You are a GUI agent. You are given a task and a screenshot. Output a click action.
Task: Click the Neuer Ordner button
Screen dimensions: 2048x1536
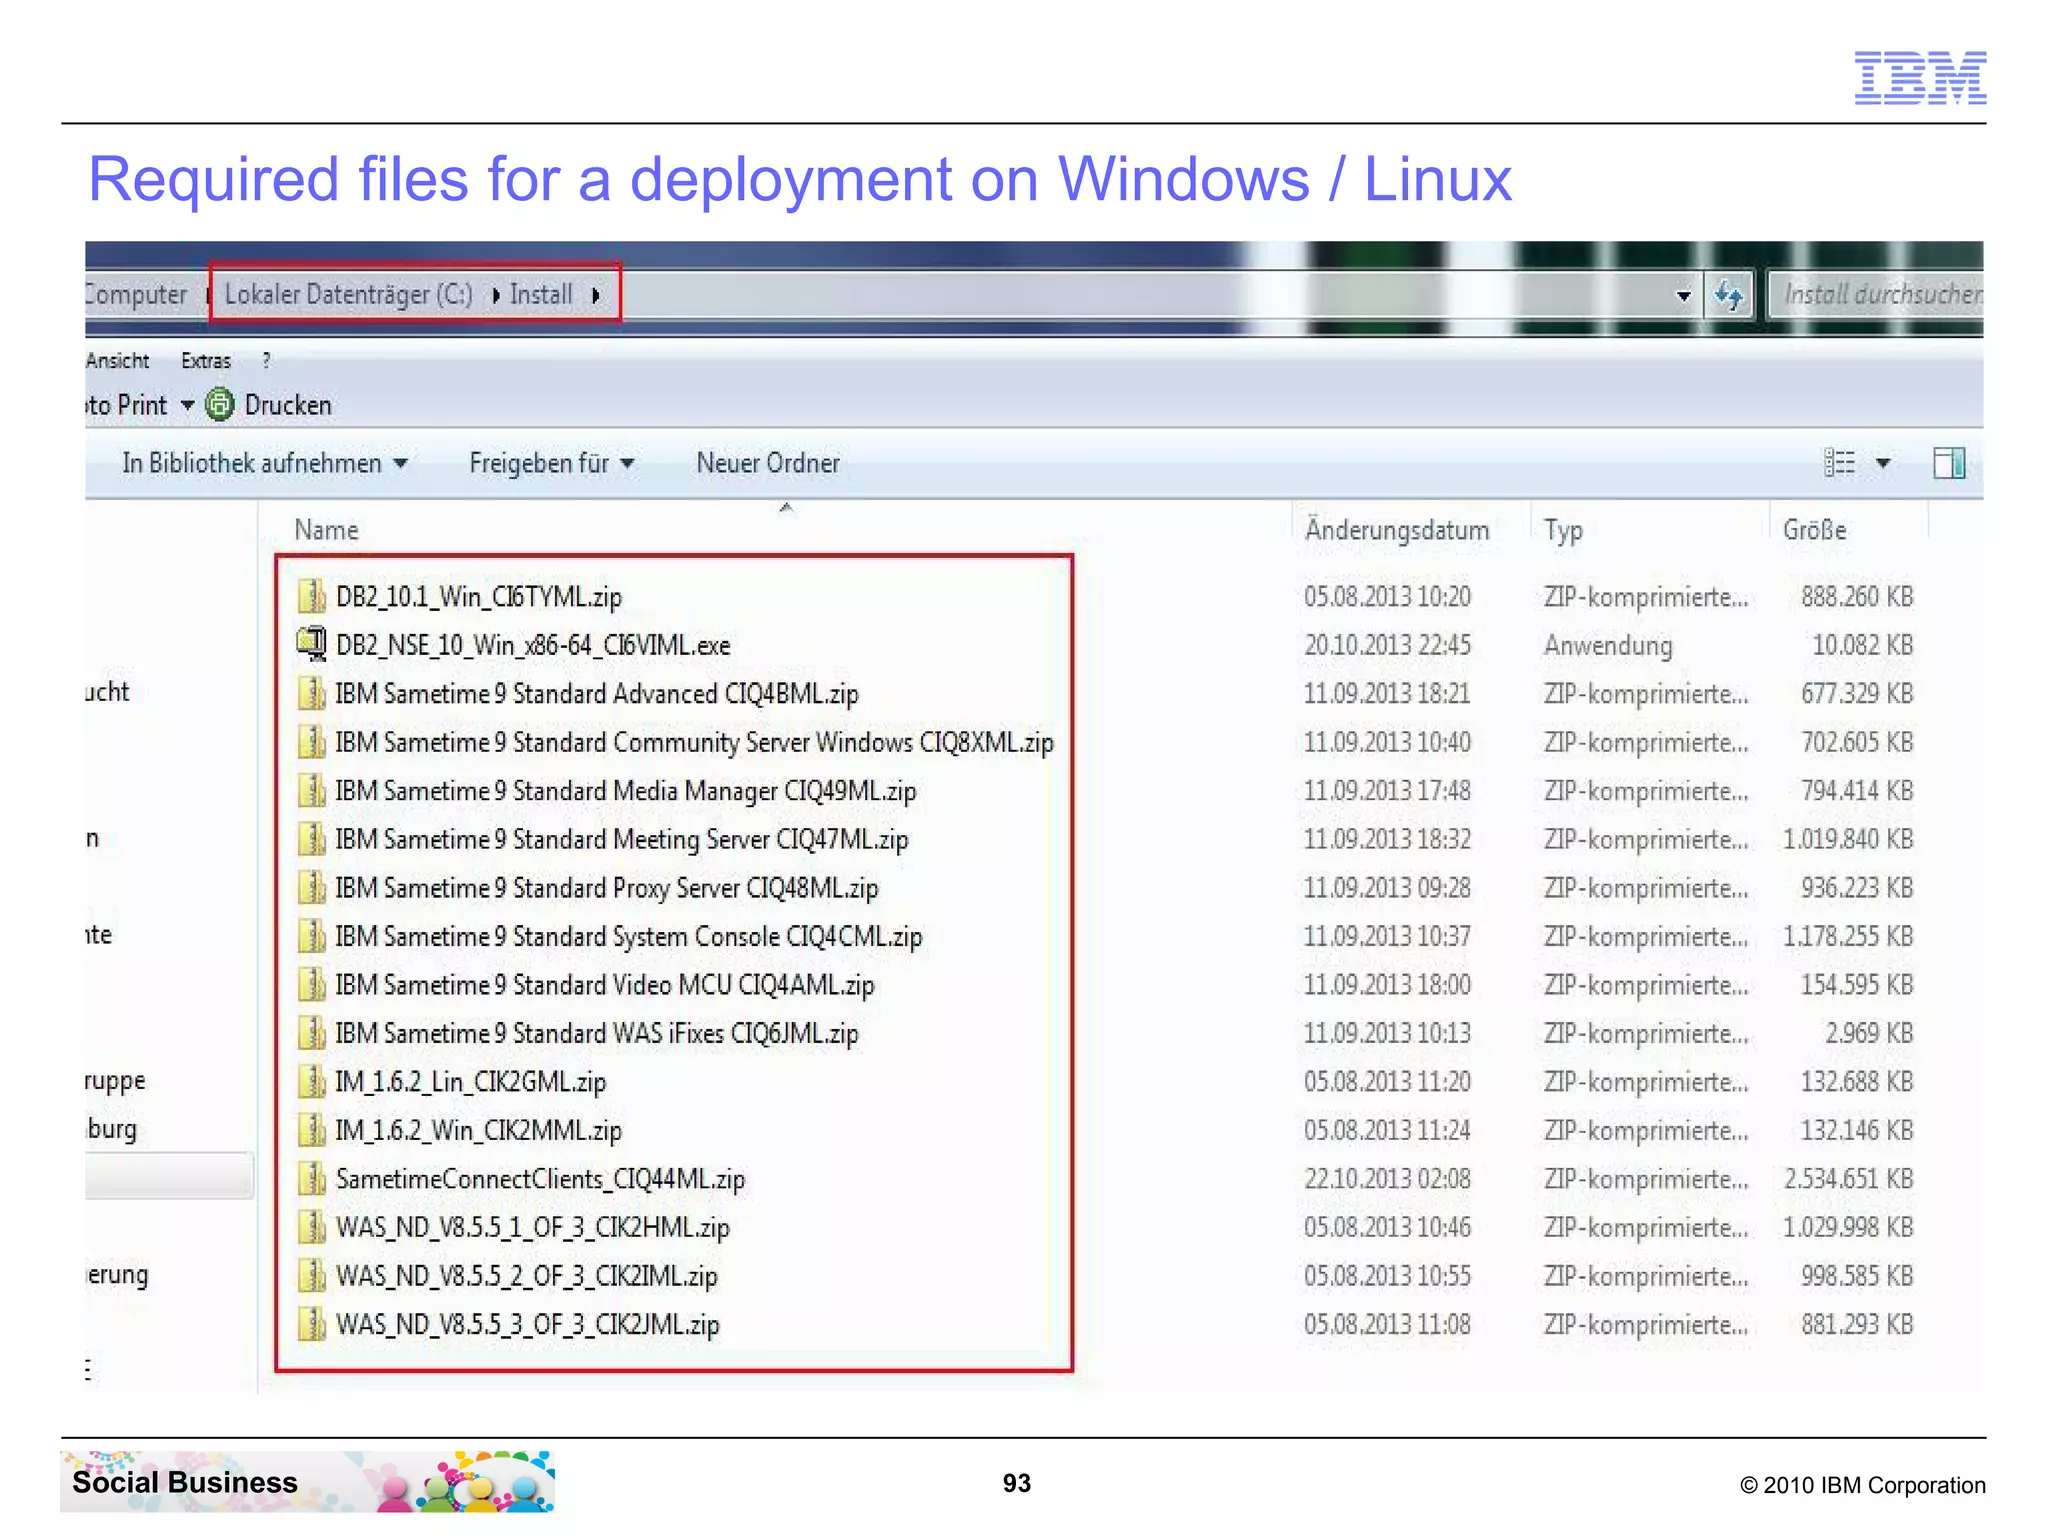[768, 463]
